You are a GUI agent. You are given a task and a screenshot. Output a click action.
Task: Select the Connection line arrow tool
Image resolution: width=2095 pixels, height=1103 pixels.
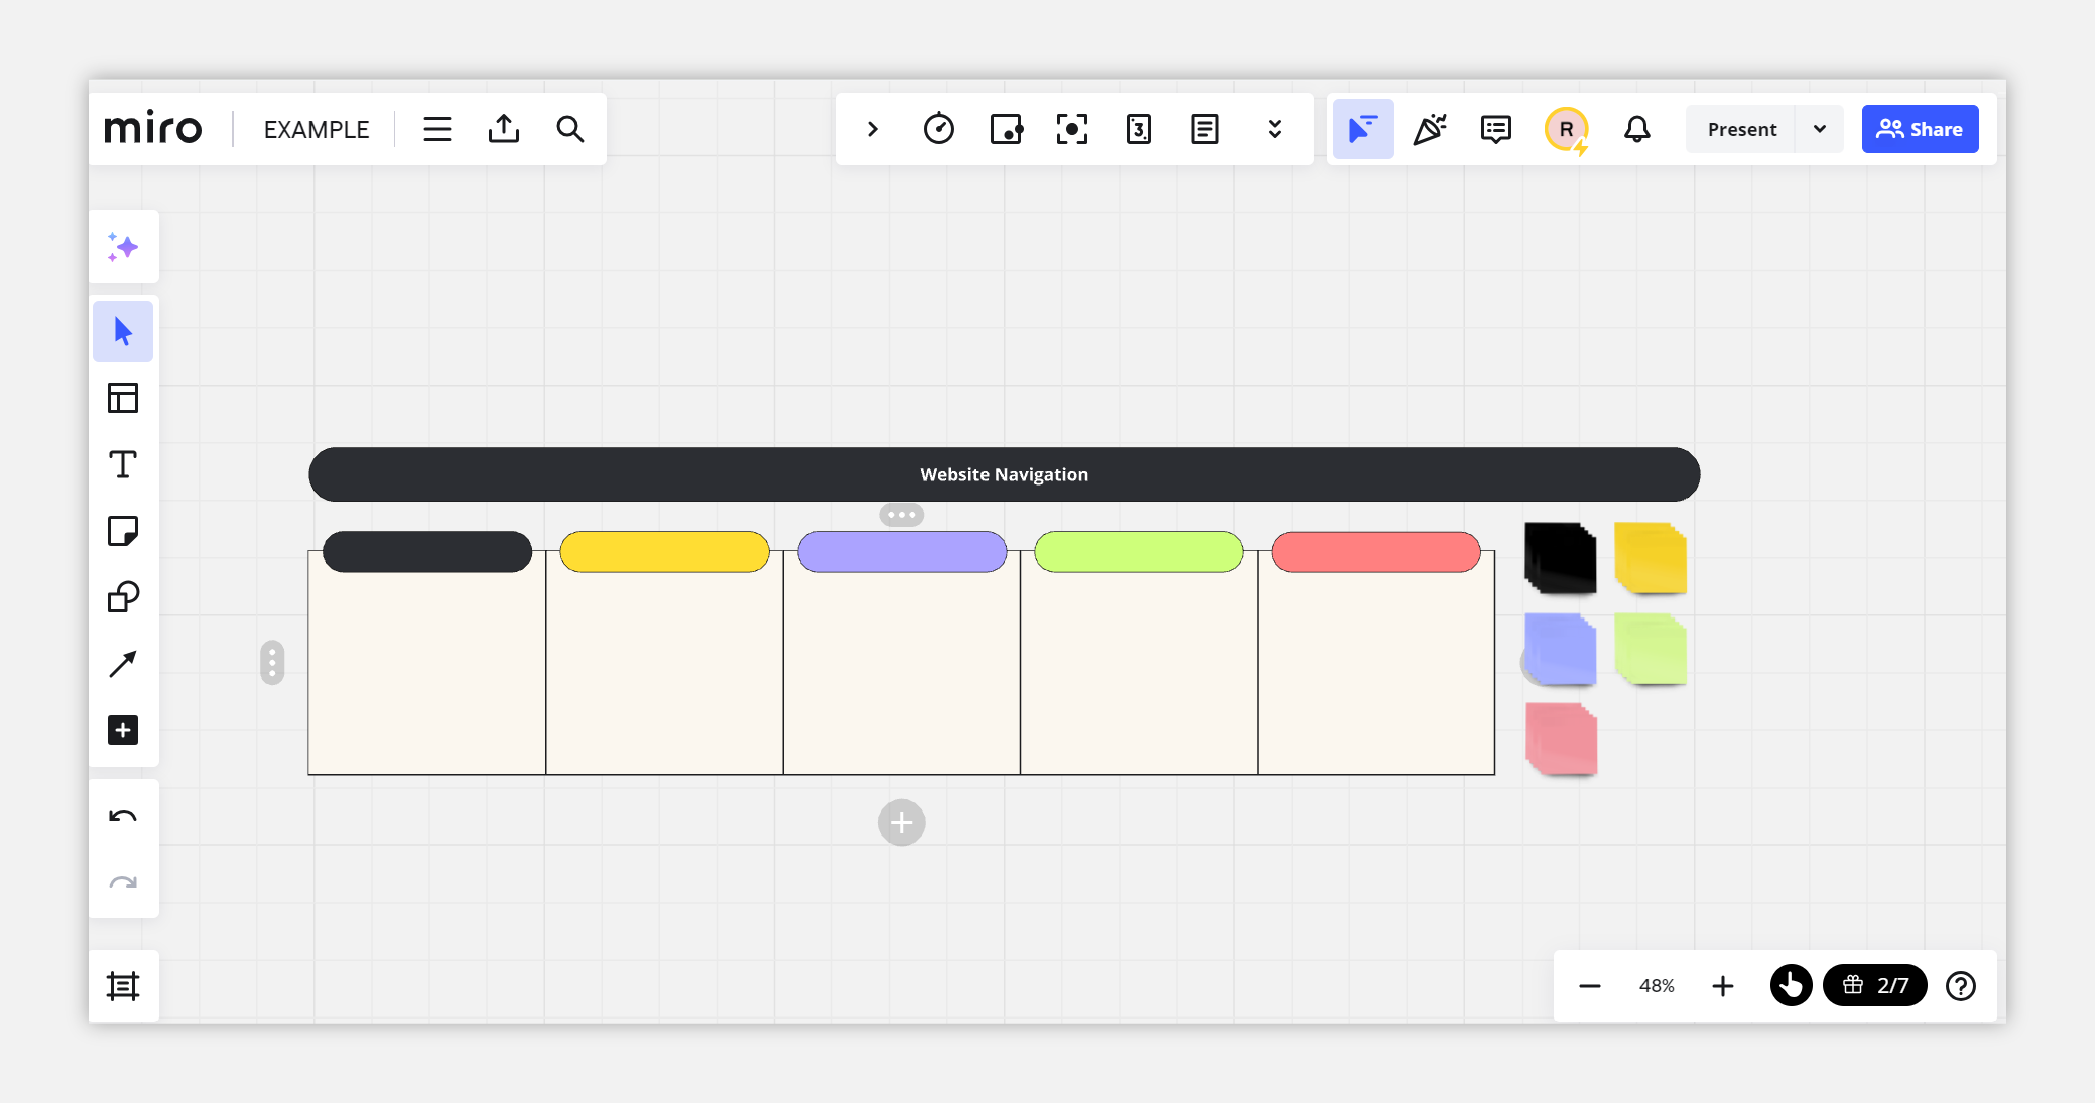(x=123, y=664)
